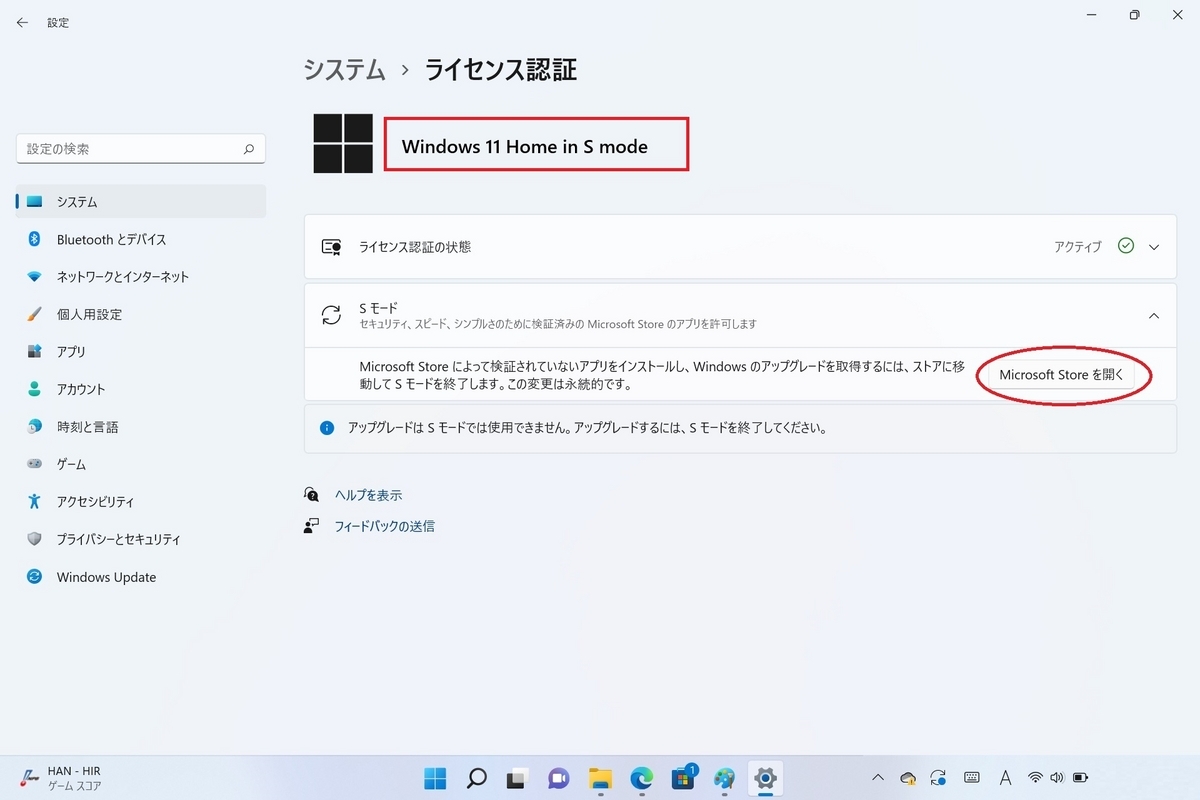Screen dimensions: 1200x800
Task: Click the certificate icon beside ライセンス認証の状態
Action: click(331, 247)
